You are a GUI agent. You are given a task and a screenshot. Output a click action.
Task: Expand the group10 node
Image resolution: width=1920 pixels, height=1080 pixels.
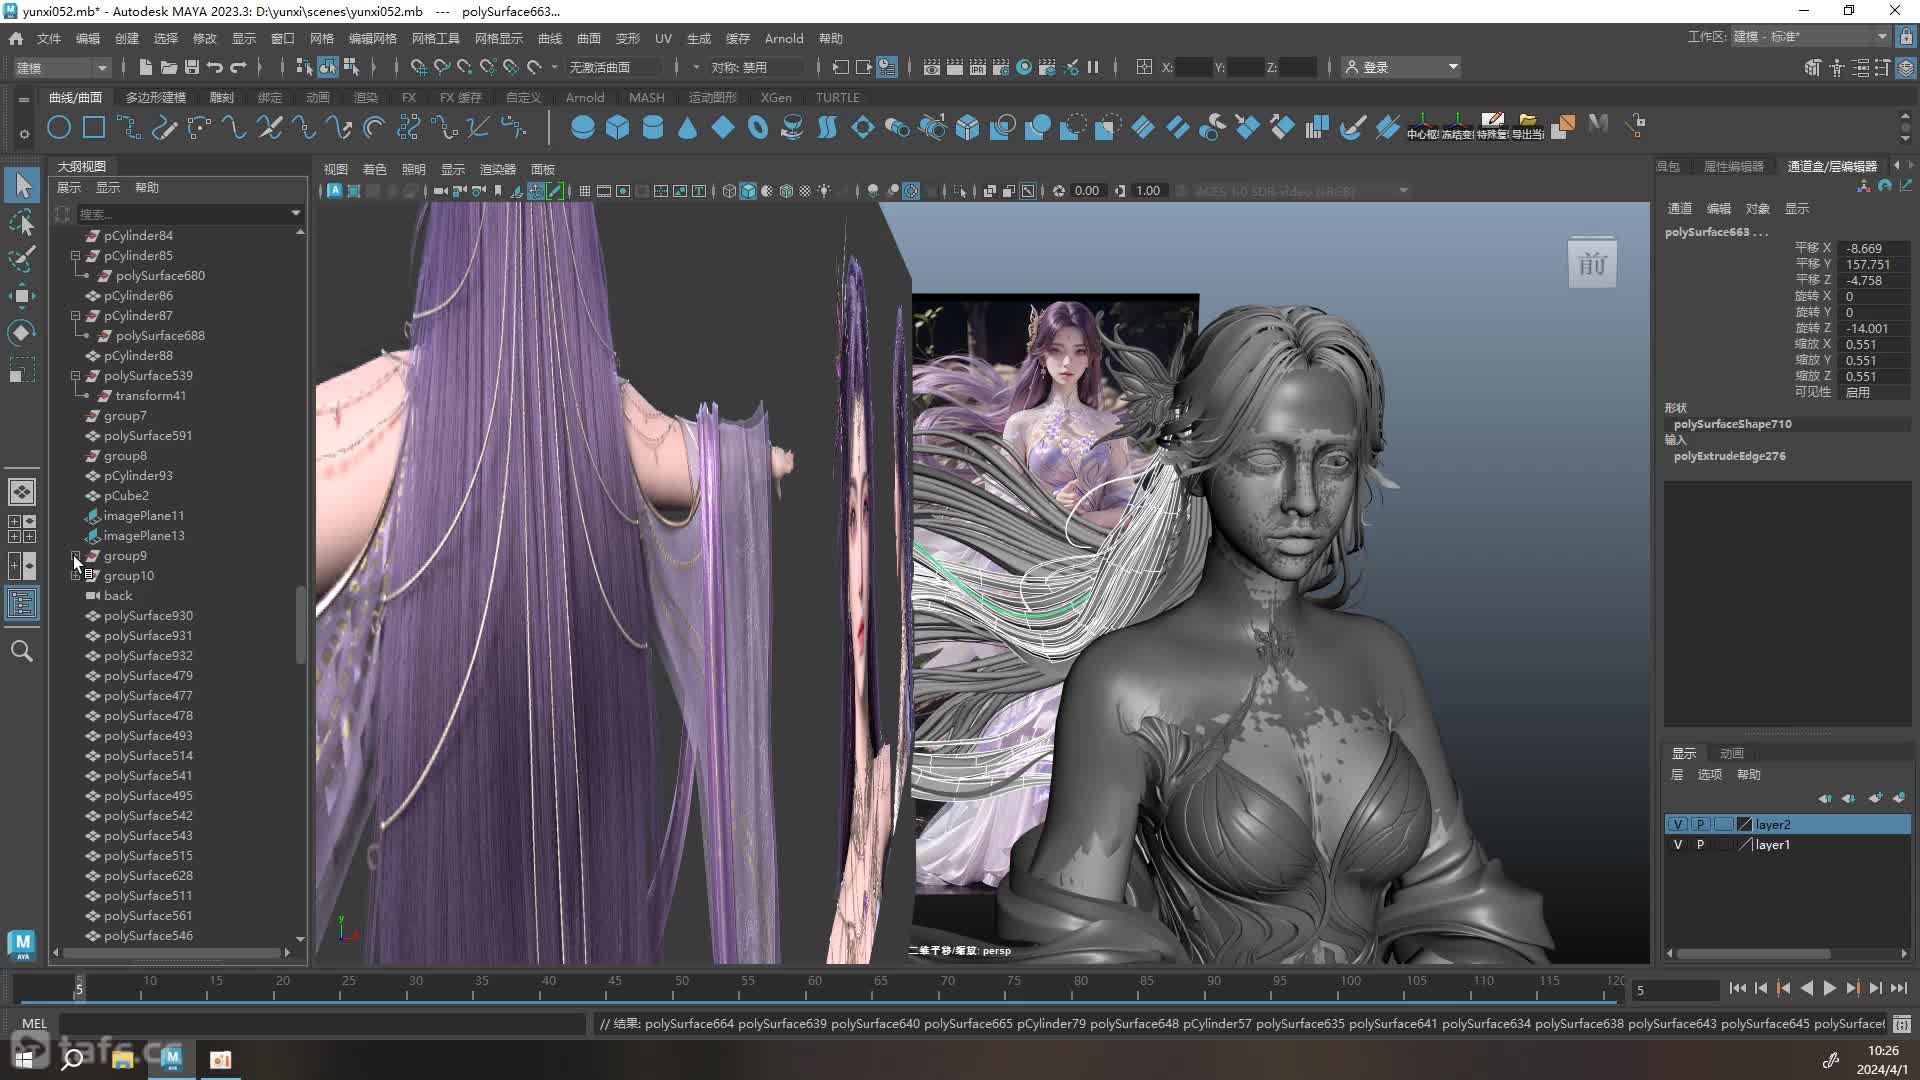[x=75, y=576]
